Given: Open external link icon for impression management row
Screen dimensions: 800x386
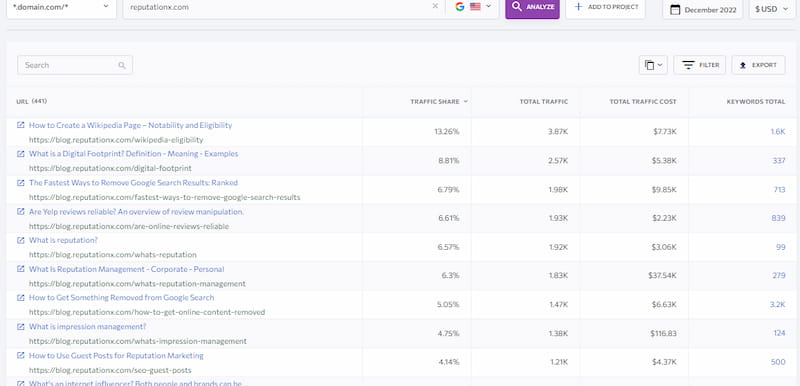Looking at the screenshot, I should [20, 326].
